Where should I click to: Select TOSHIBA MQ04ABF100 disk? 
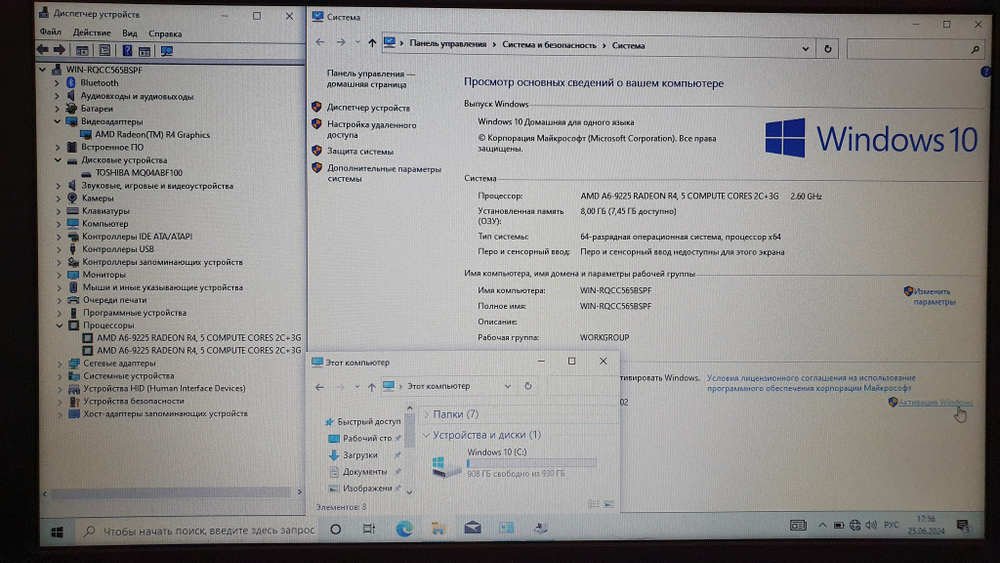click(138, 173)
